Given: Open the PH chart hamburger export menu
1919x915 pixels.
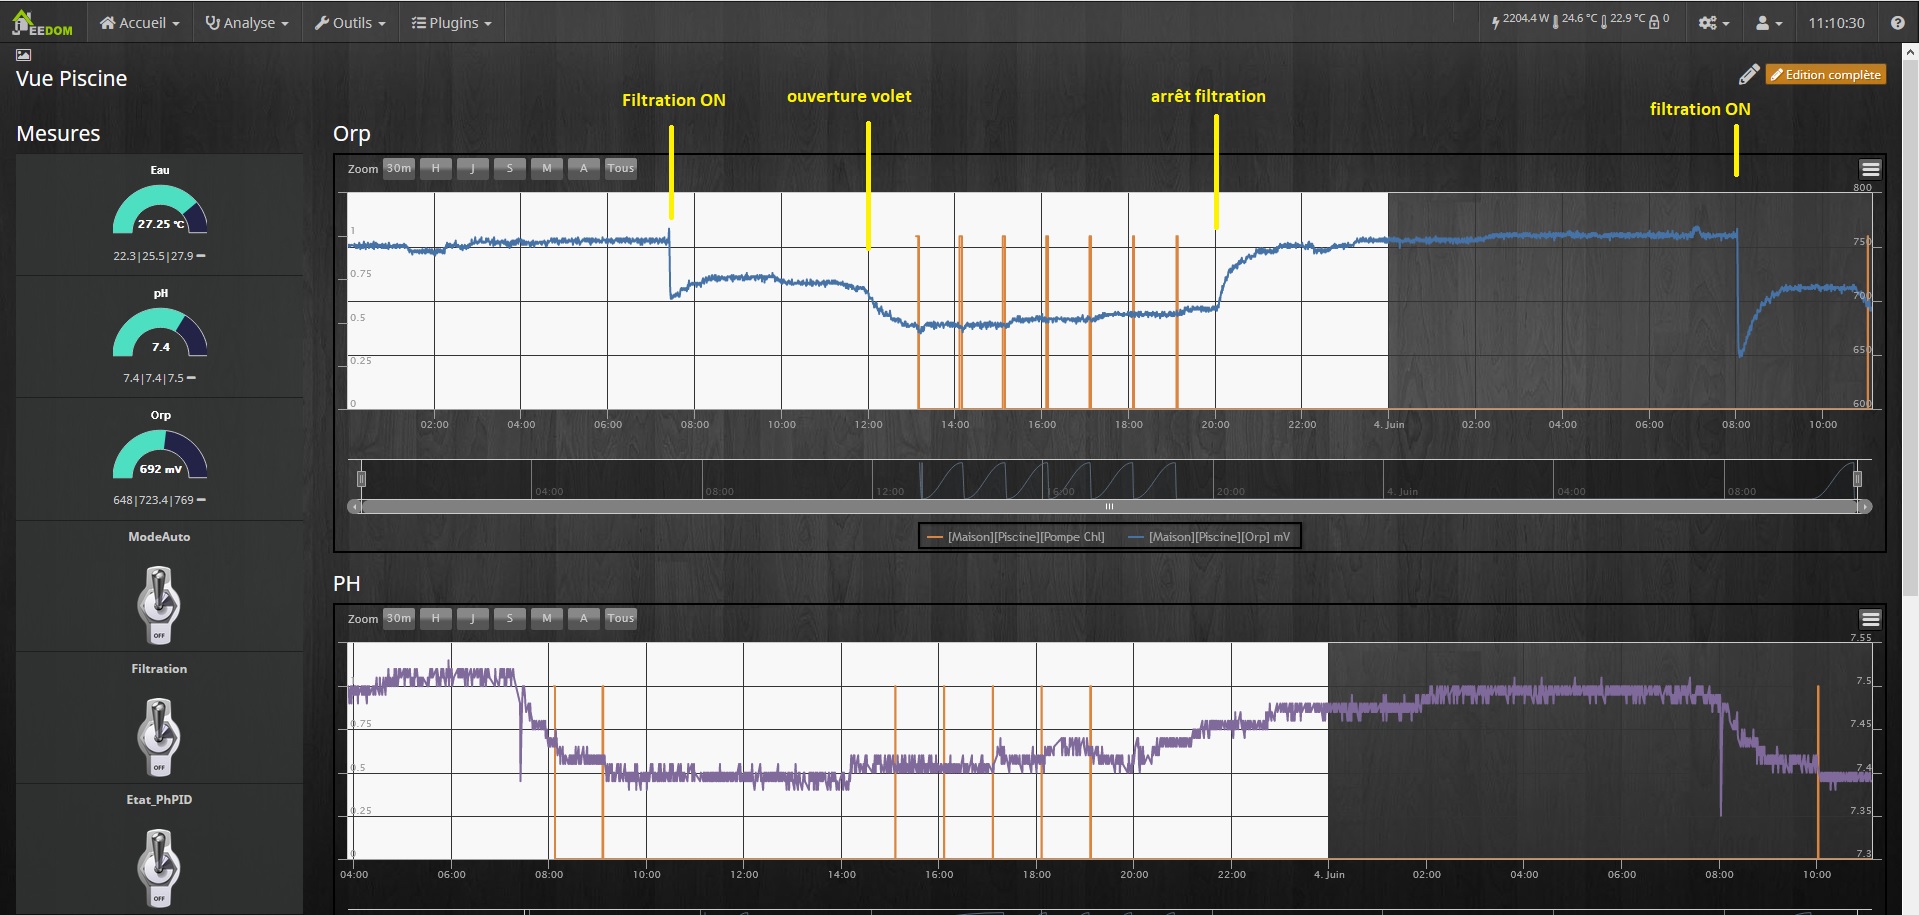Looking at the screenshot, I should 1870,619.
